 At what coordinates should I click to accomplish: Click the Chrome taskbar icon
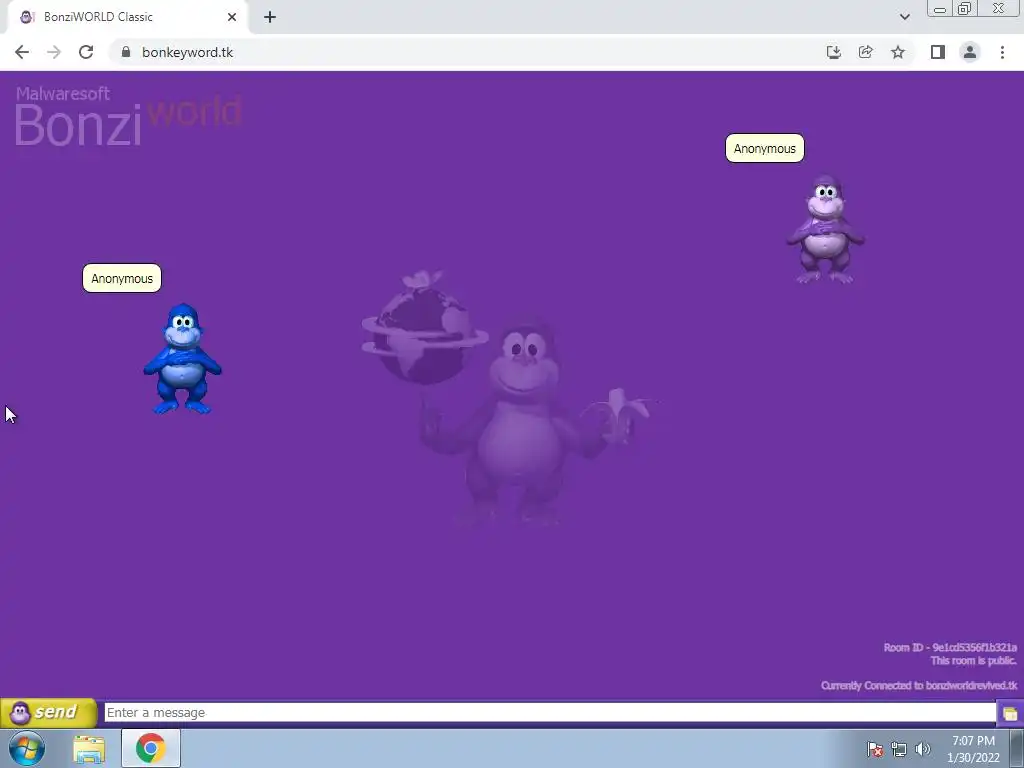tap(151, 748)
